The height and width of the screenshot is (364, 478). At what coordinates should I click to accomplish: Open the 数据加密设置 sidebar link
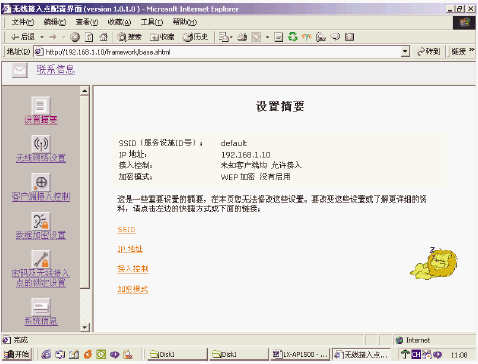coord(41,235)
